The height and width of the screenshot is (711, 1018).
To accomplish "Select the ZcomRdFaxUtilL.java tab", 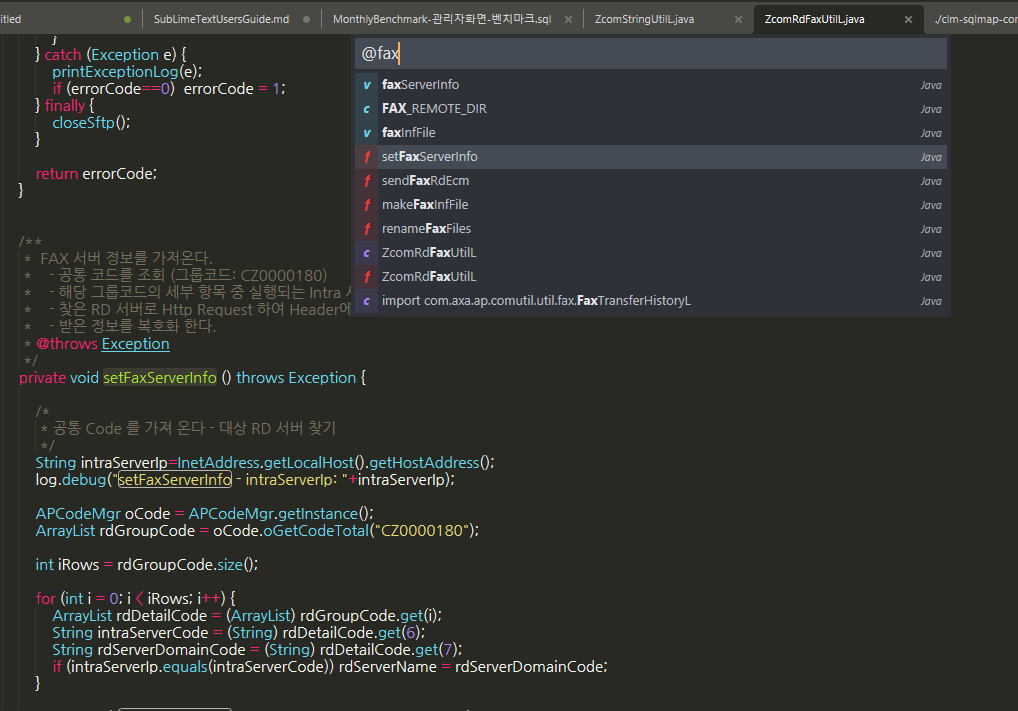I will (x=814, y=19).
